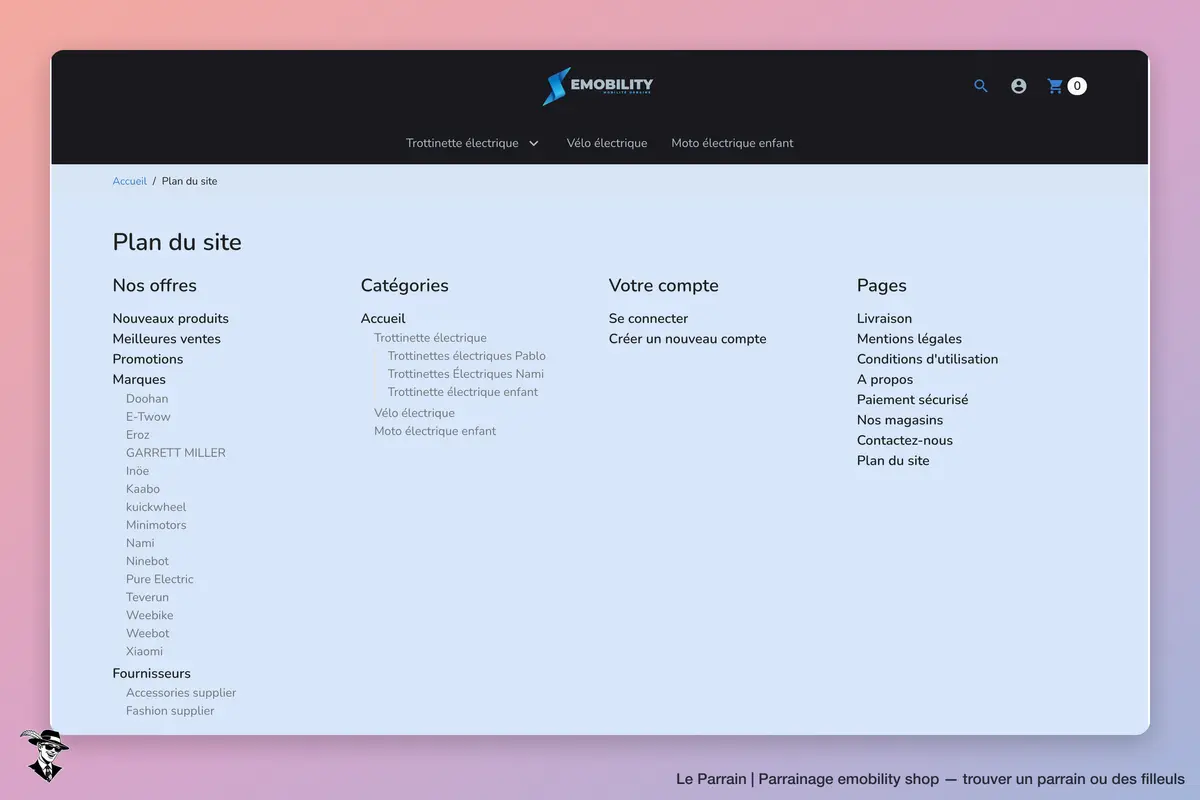Image resolution: width=1200 pixels, height=800 pixels.
Task: Open the Livraison page
Action: [885, 319]
